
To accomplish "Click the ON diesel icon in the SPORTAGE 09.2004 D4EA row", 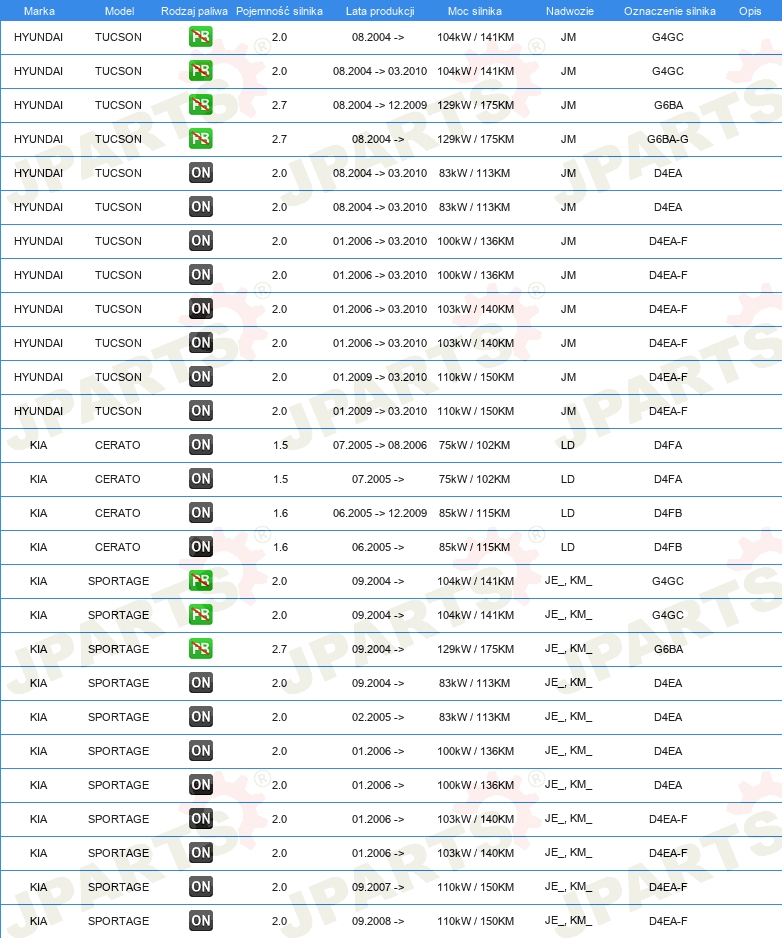I will (200, 683).
